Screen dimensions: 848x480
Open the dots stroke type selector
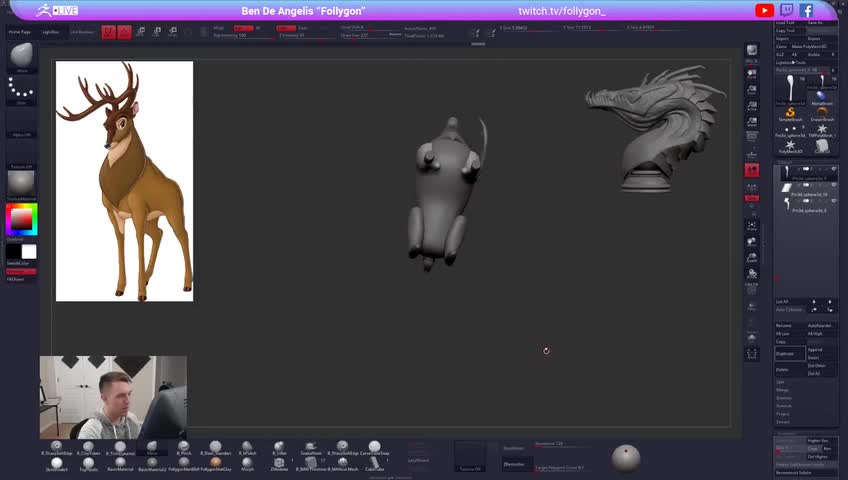(22, 90)
